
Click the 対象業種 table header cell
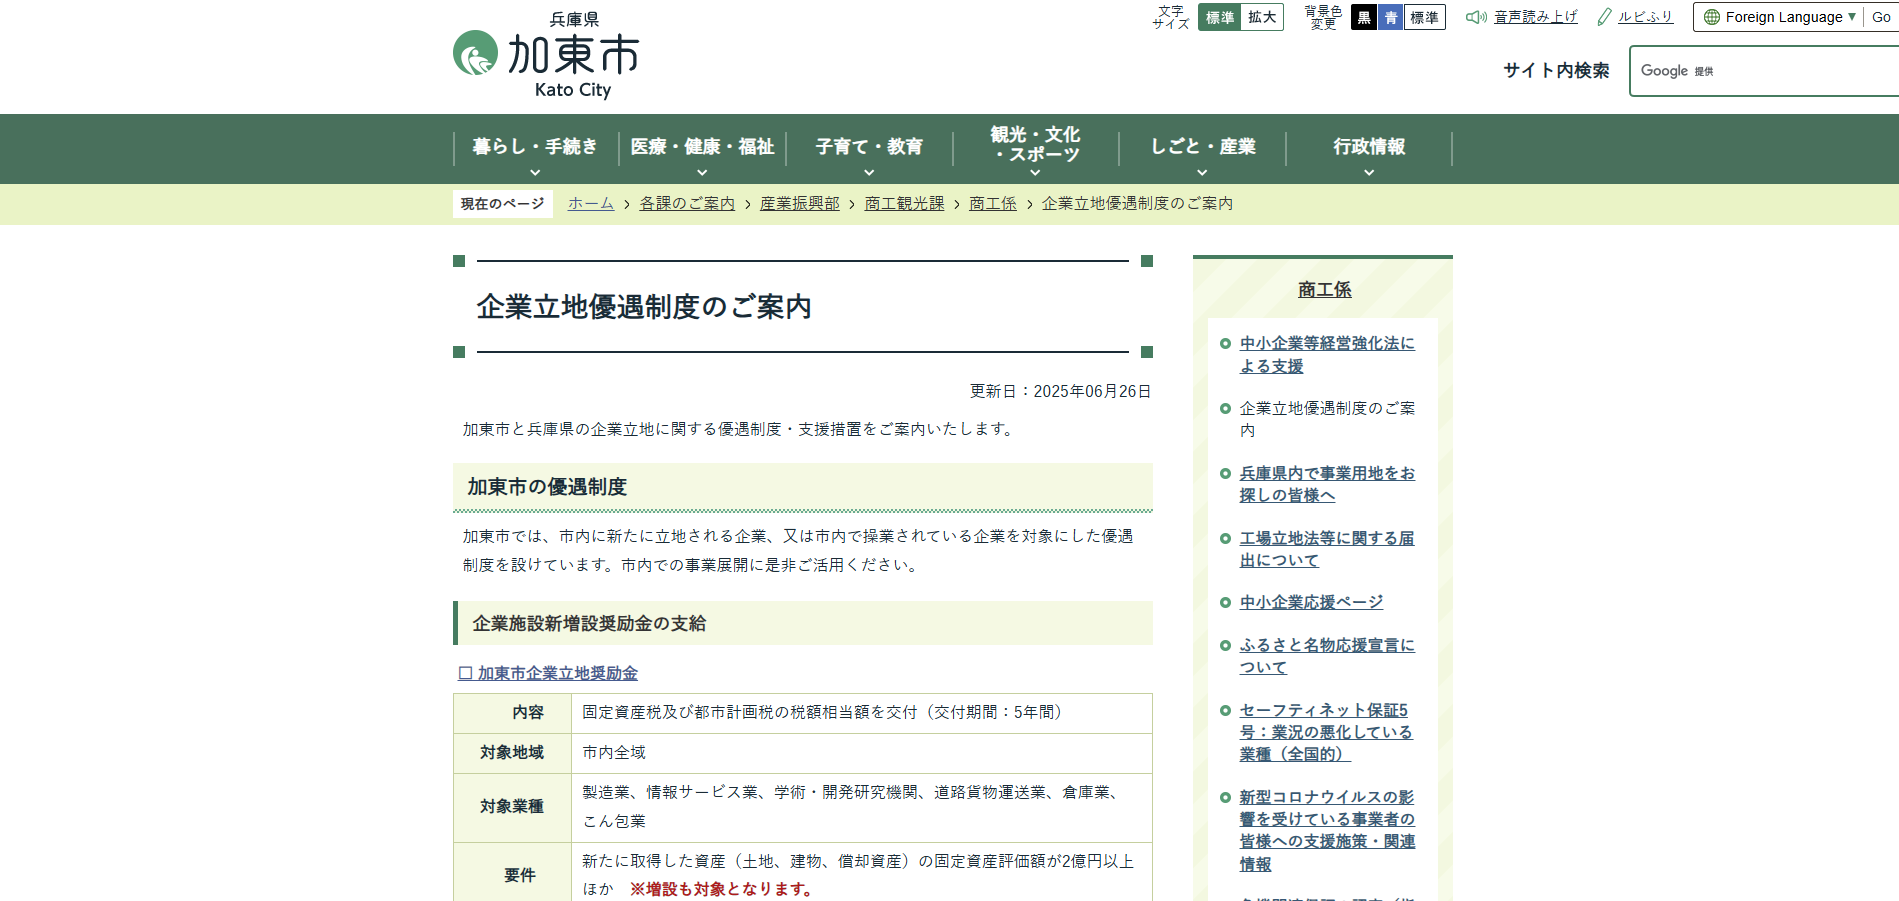click(512, 807)
